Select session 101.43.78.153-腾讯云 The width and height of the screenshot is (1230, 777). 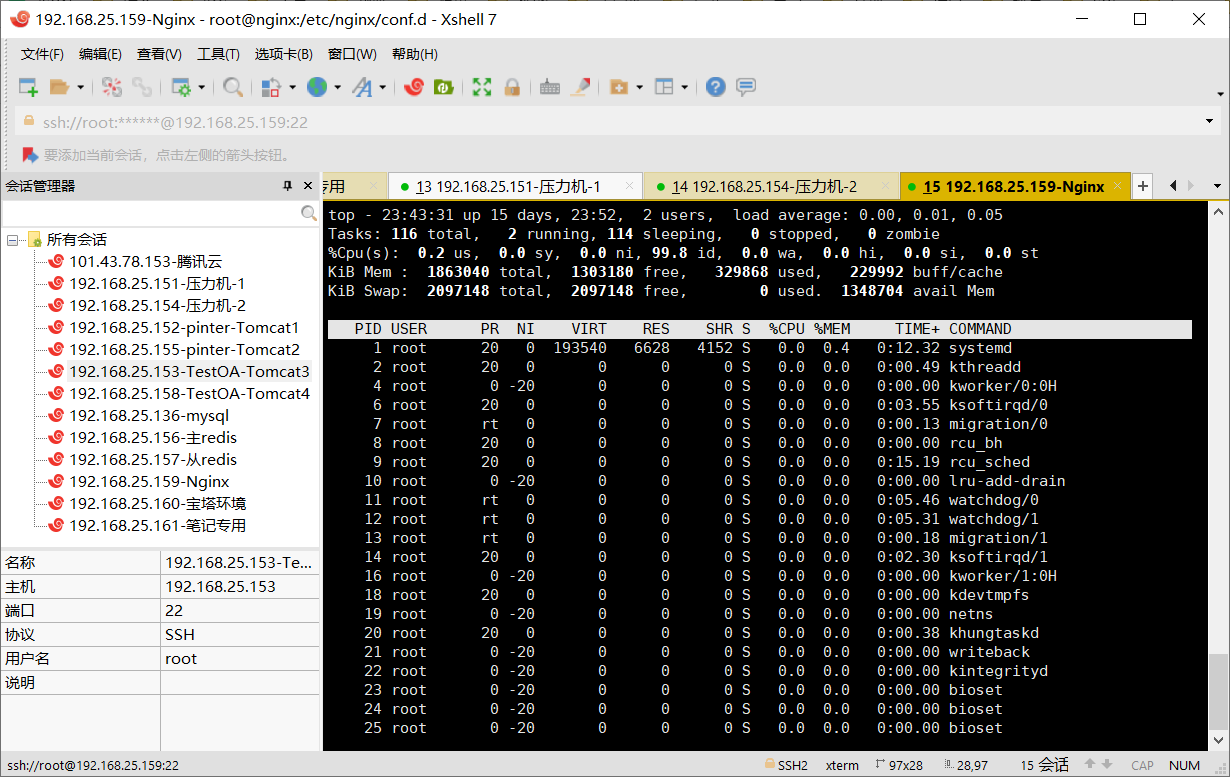145,262
